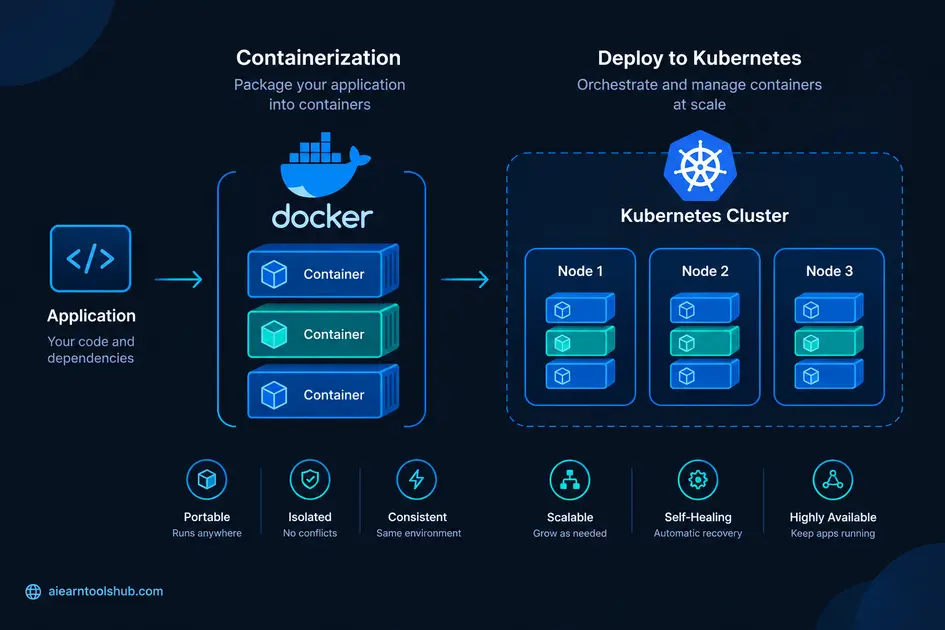Click the Portable cube icon
This screenshot has height=630, width=945.
click(207, 480)
